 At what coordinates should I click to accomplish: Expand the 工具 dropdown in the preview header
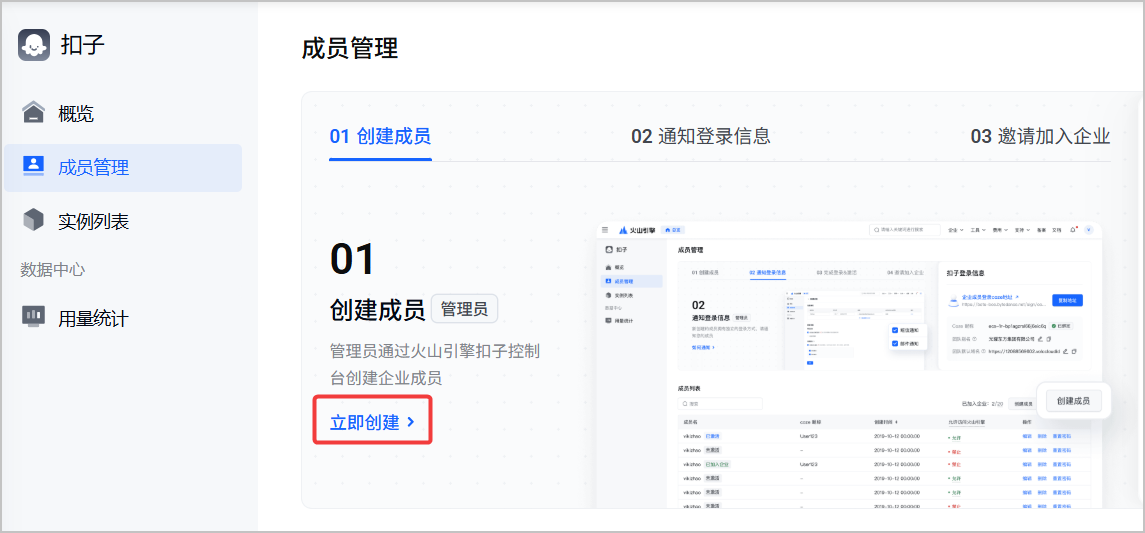click(x=976, y=230)
